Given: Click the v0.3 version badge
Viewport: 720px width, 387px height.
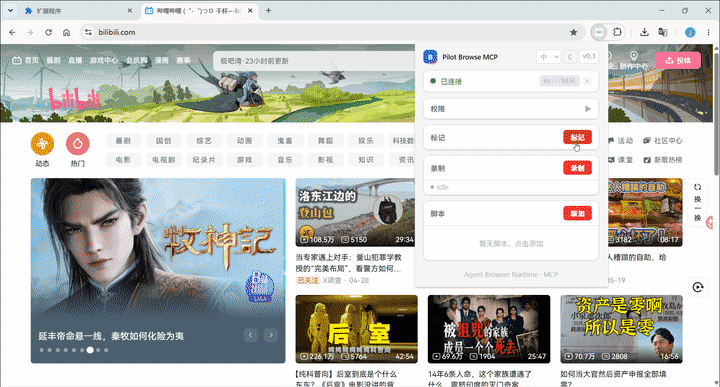Looking at the screenshot, I should click(x=589, y=56).
